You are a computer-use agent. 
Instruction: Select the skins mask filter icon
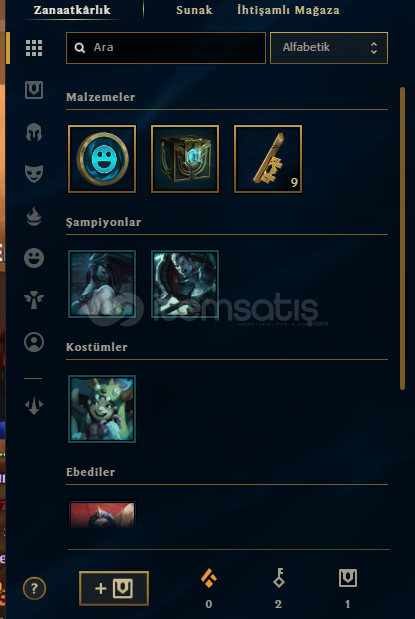34,174
